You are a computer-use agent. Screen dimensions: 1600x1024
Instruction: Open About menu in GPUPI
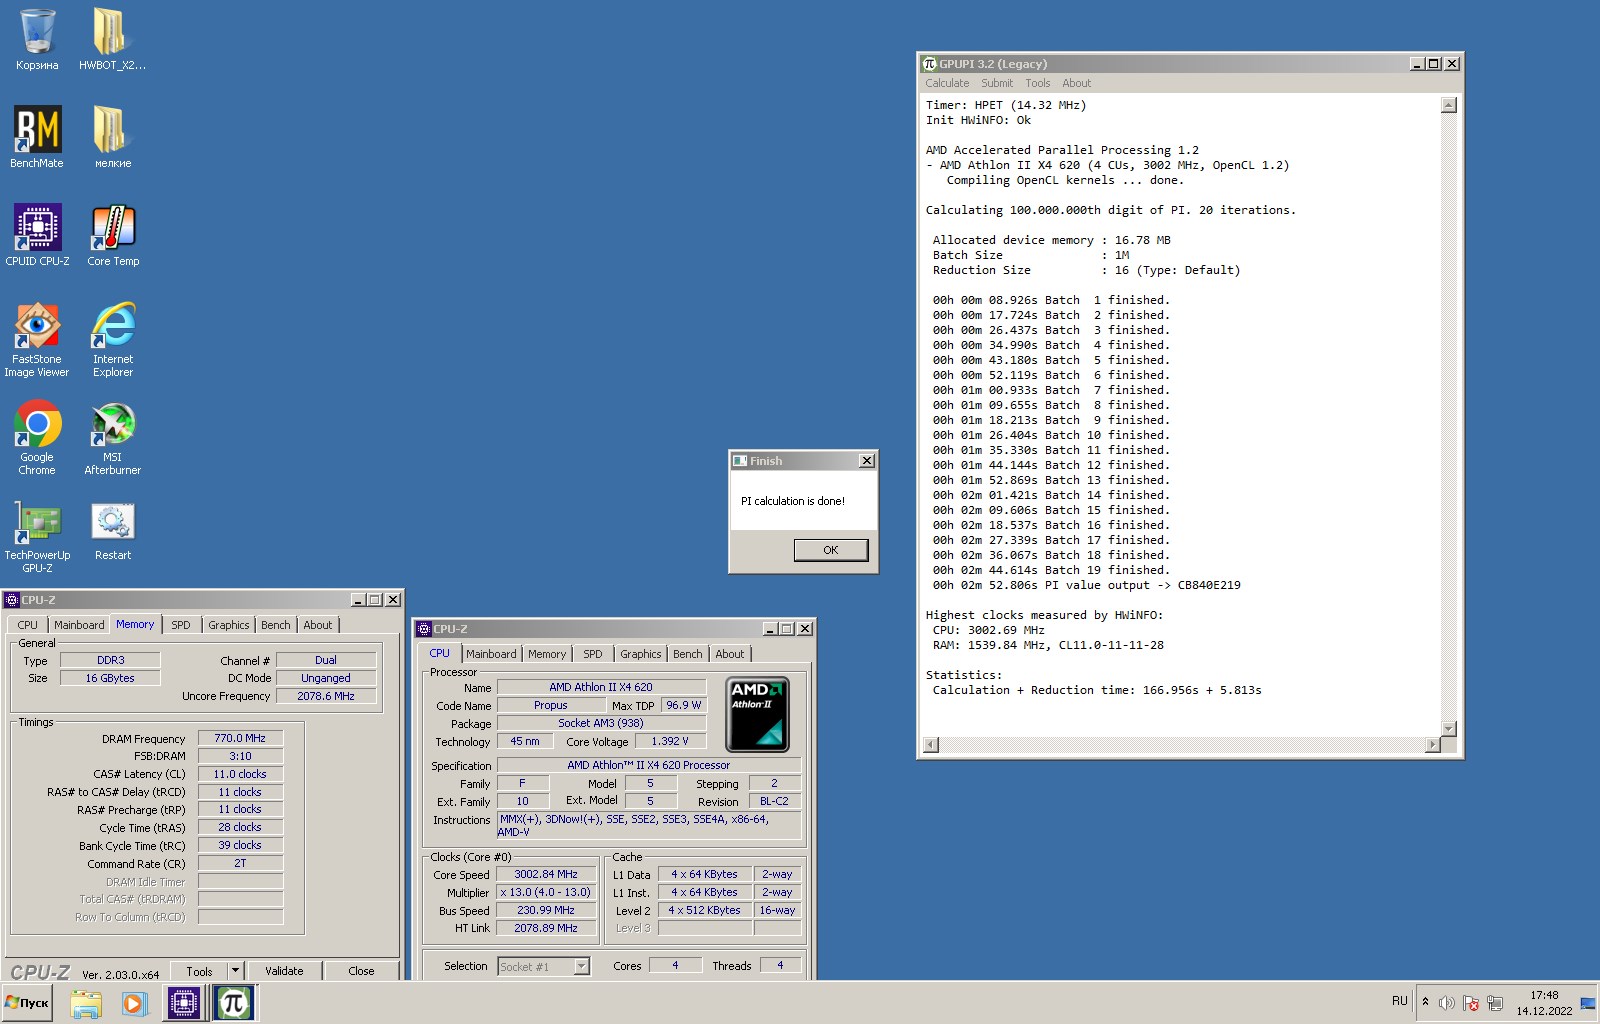pos(1076,83)
